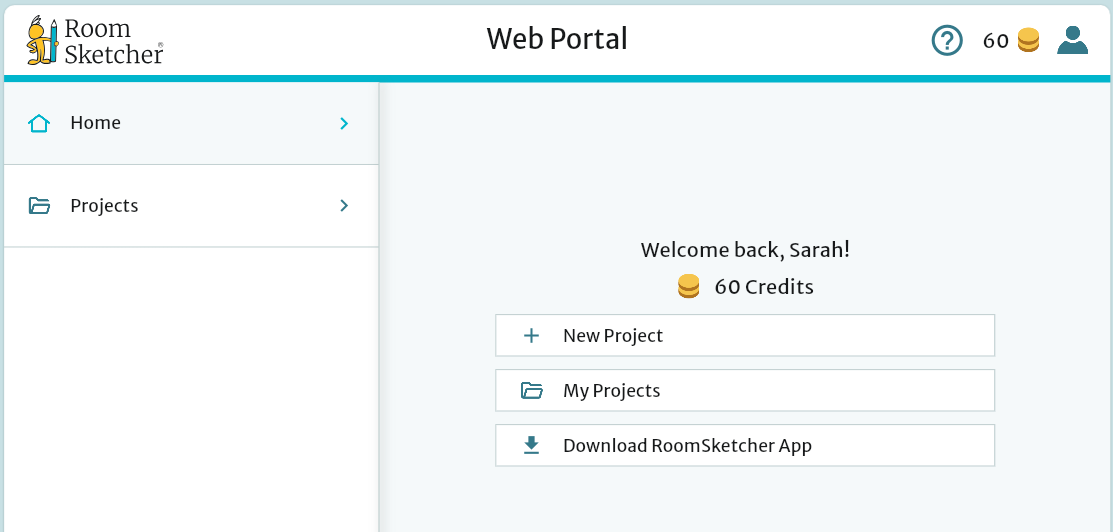Expand the Projects chevron arrow
The height and width of the screenshot is (532, 1113).
(344, 206)
